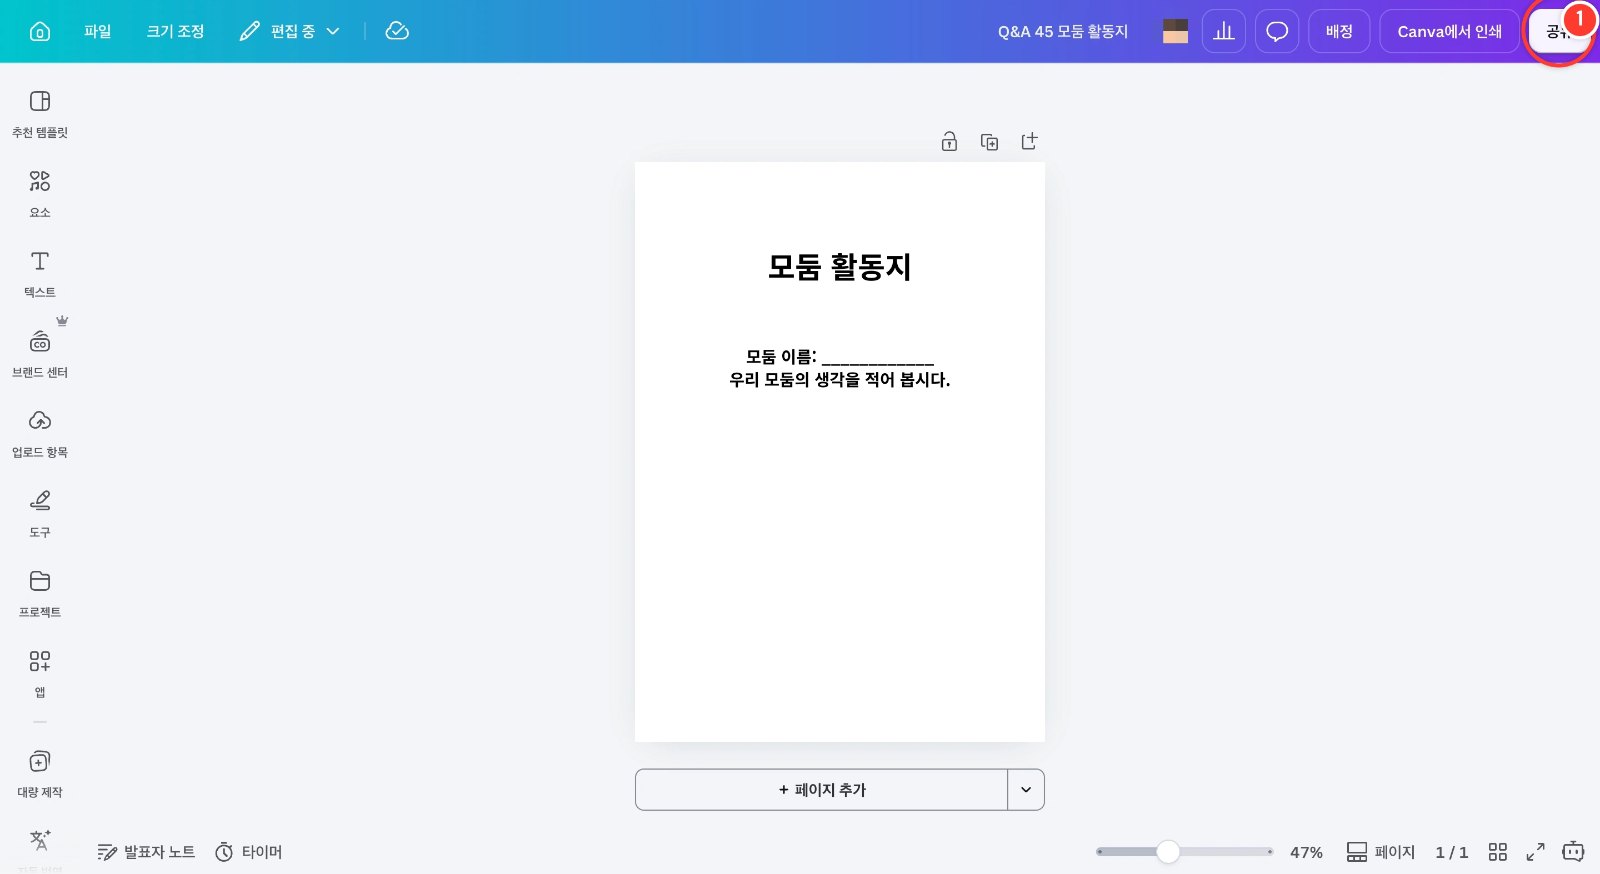
Task: Duplicate the page using the copy icon
Action: click(x=989, y=142)
